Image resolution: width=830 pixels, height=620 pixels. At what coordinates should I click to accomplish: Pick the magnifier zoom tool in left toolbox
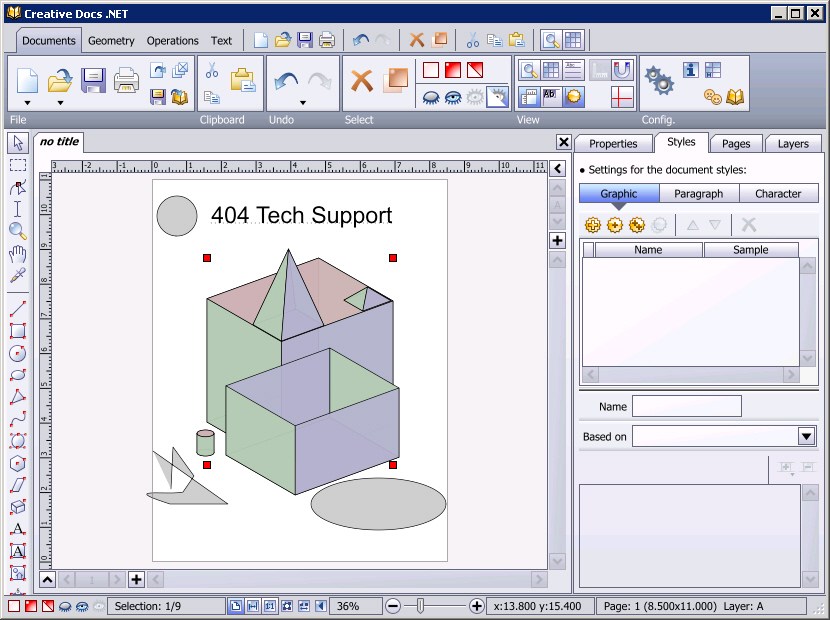pyautogui.click(x=17, y=231)
